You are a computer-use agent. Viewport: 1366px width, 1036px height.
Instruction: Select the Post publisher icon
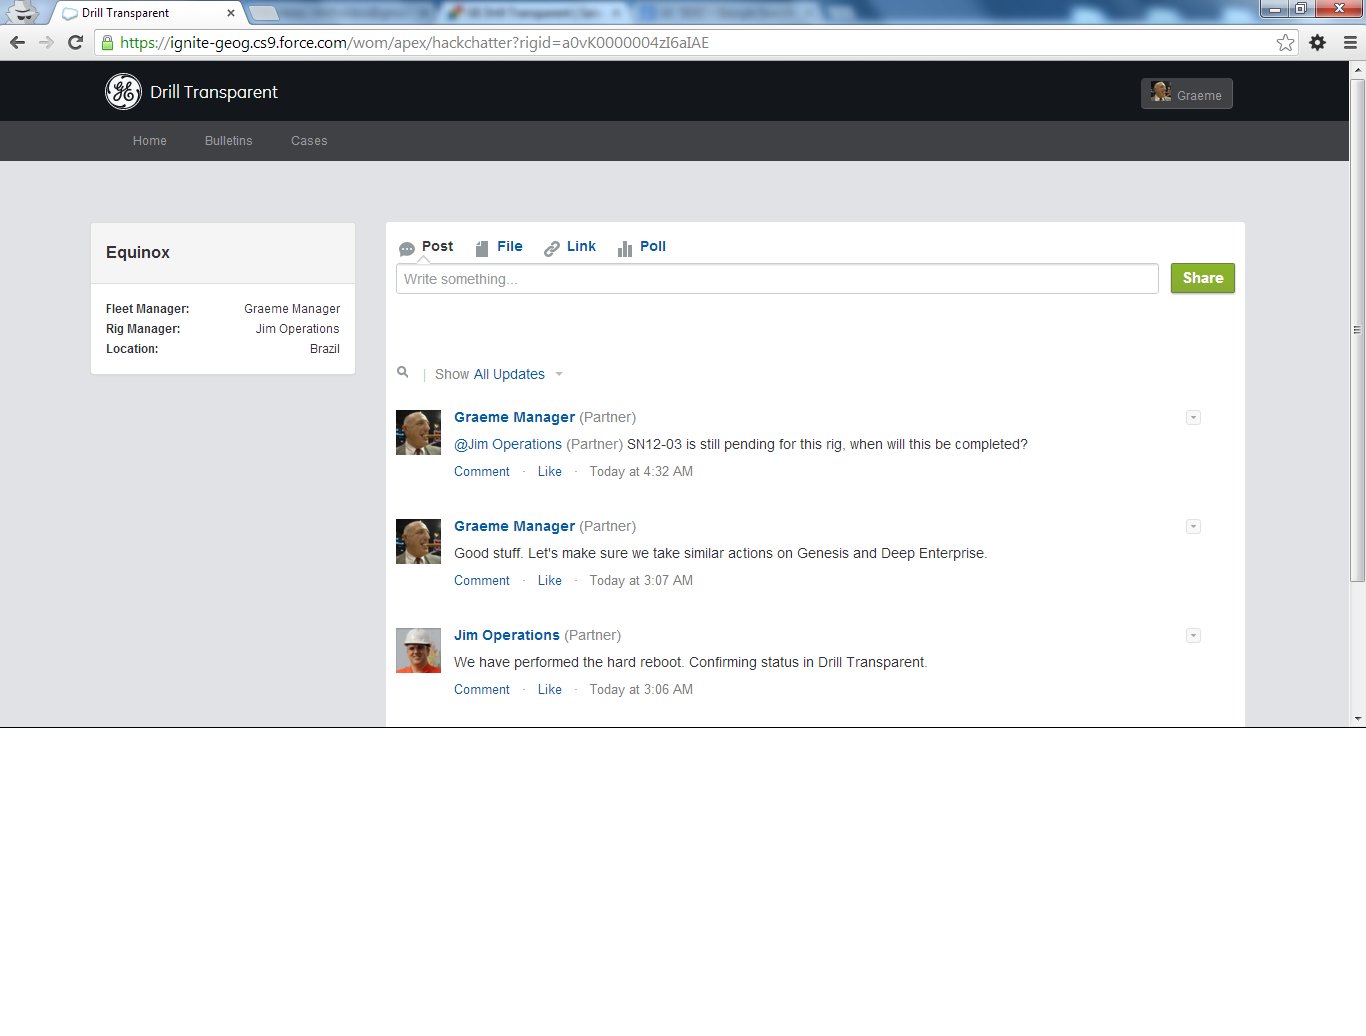tap(408, 246)
